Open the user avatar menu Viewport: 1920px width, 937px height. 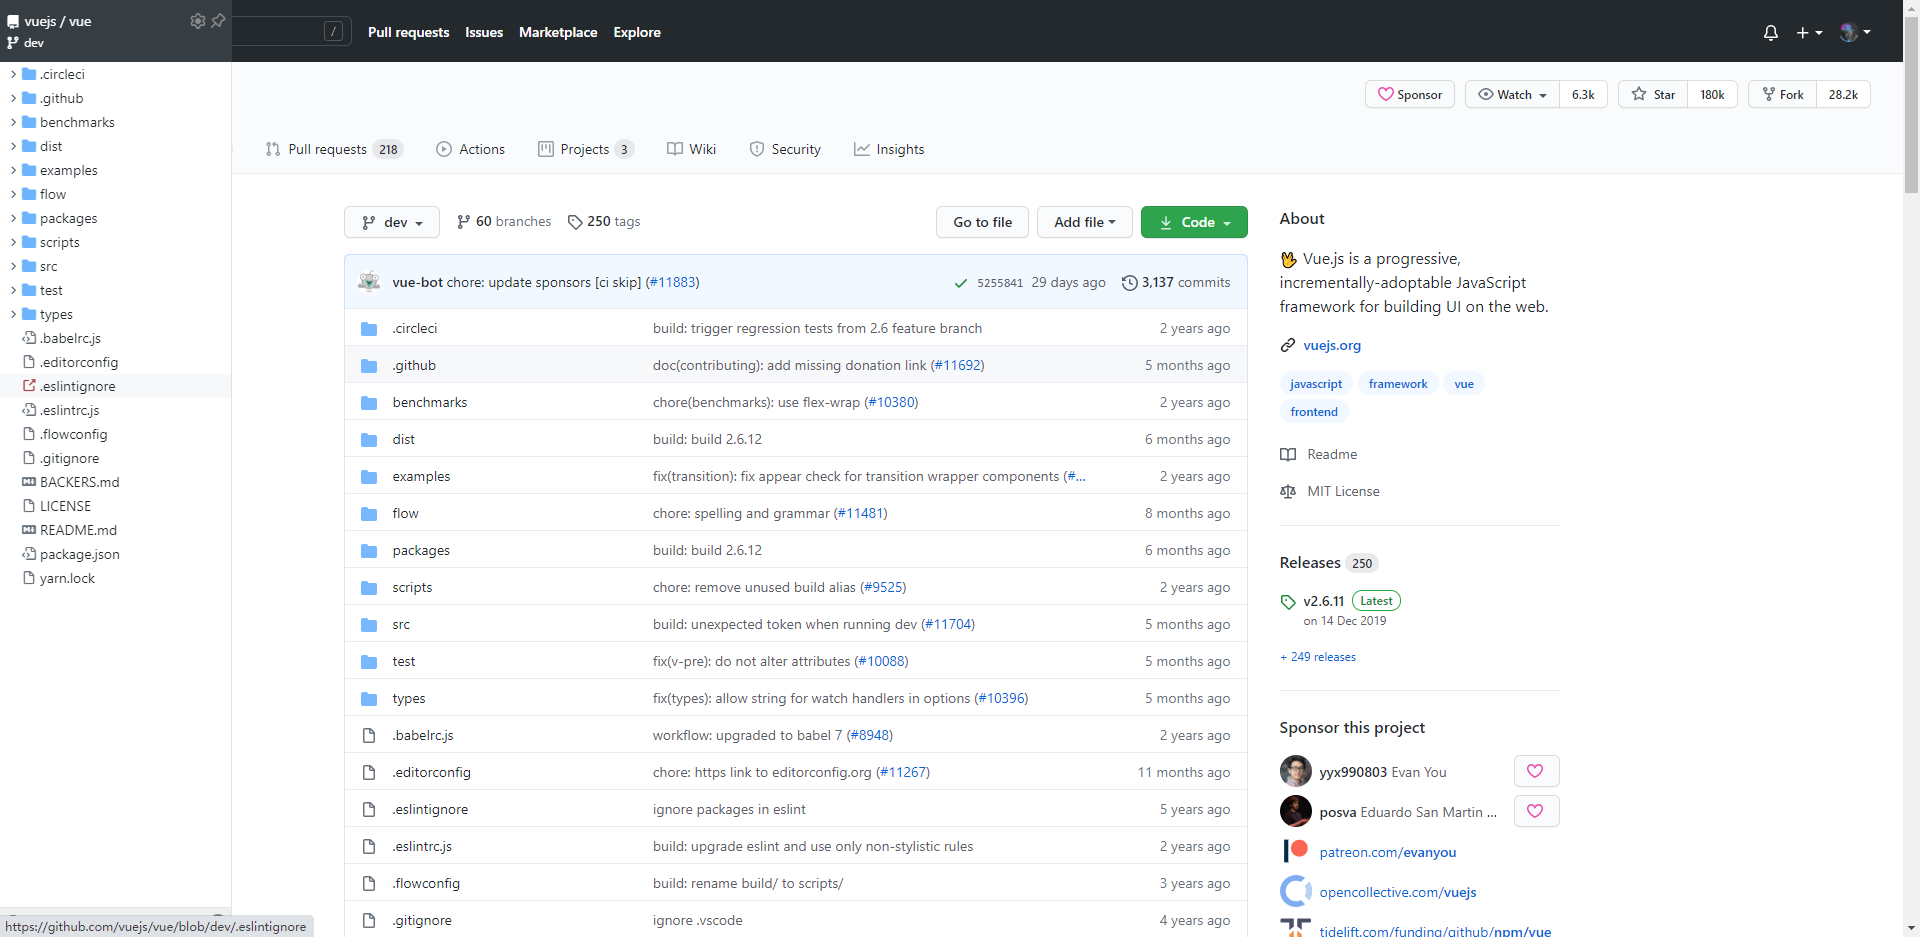[x=1855, y=32]
